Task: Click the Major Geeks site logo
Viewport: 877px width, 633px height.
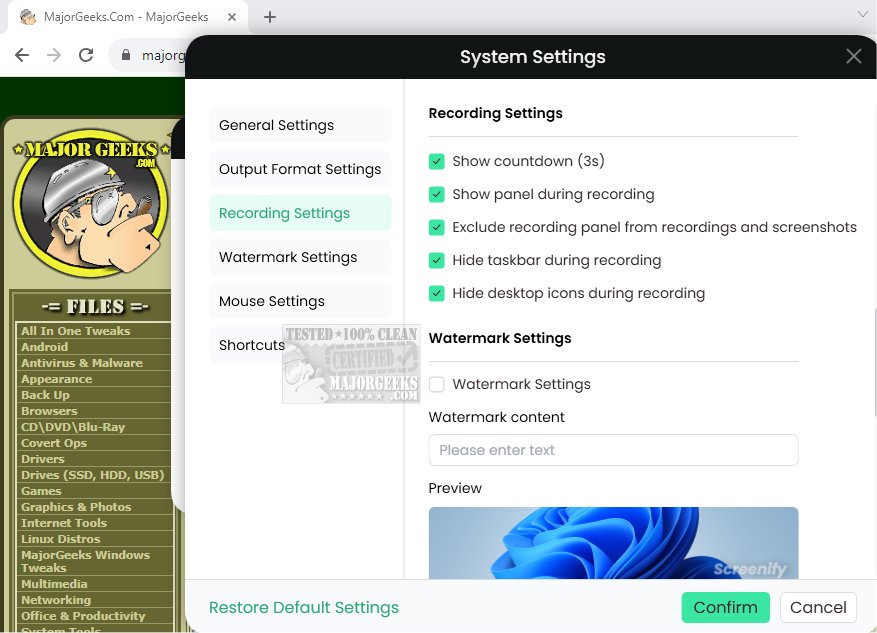Action: [91, 204]
